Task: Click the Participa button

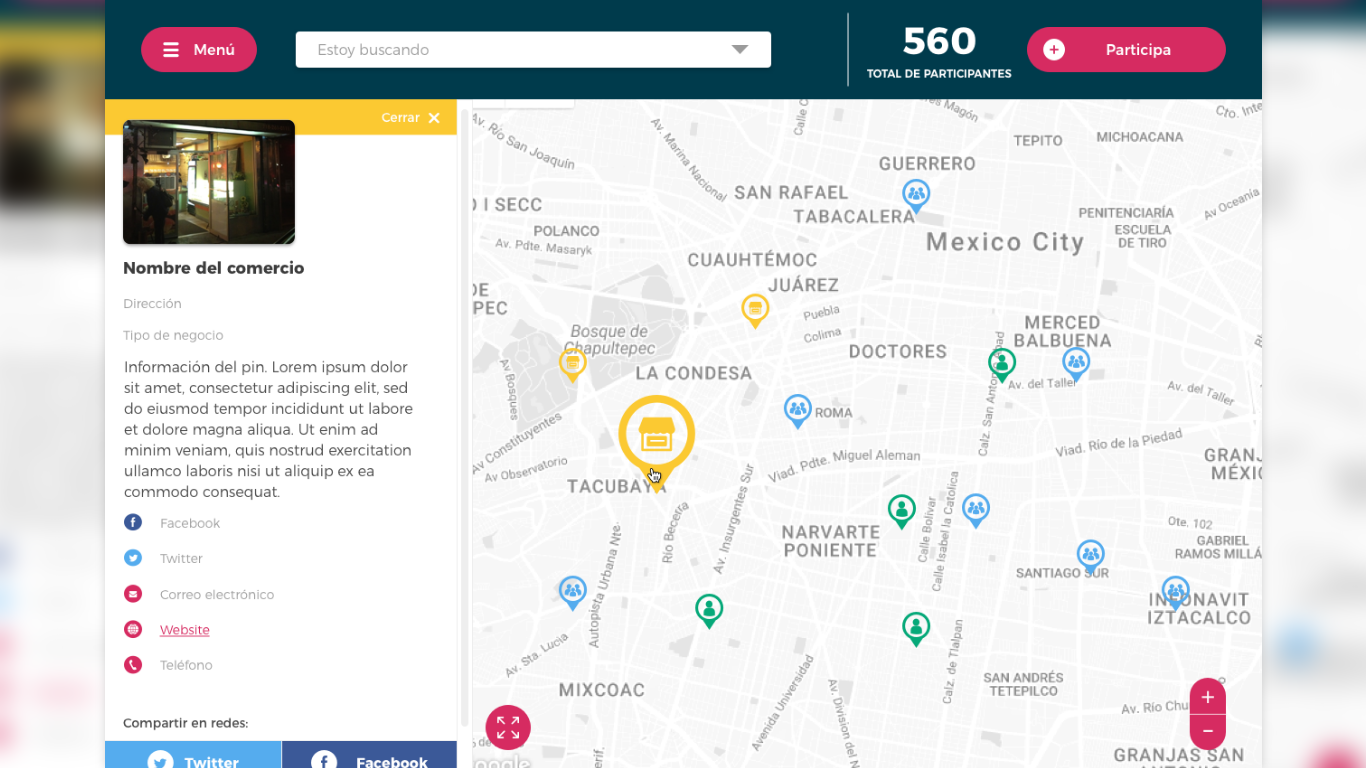Action: (x=1125, y=50)
